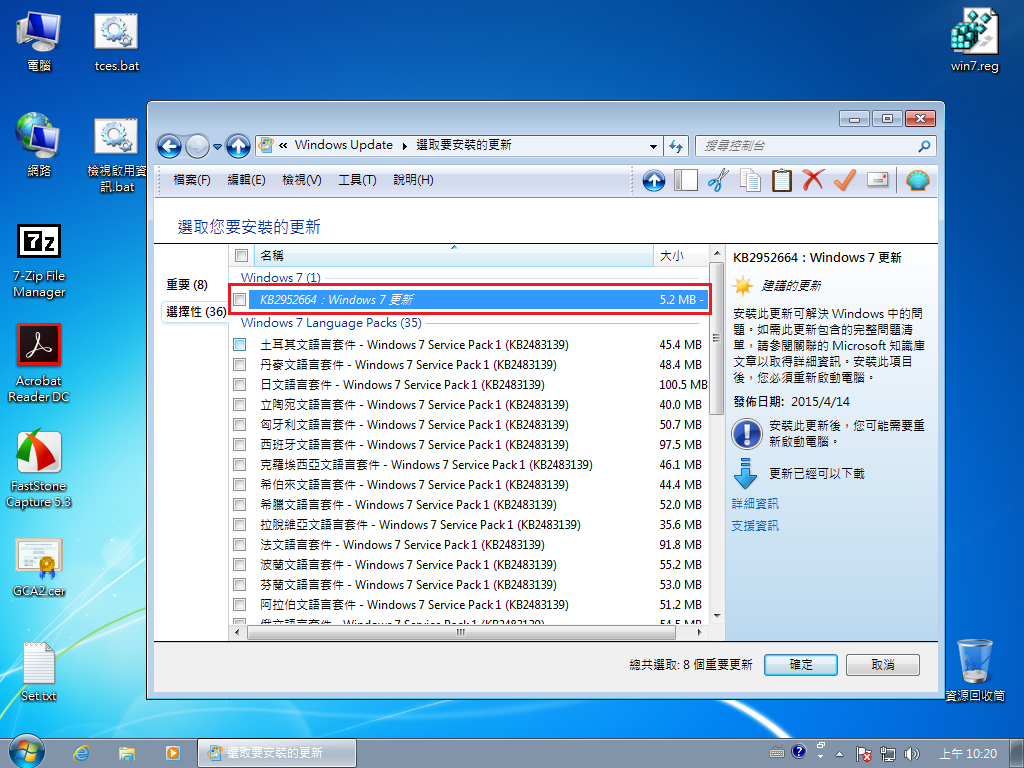
Task: Select the win7.reg desktop file
Action: coord(974,39)
